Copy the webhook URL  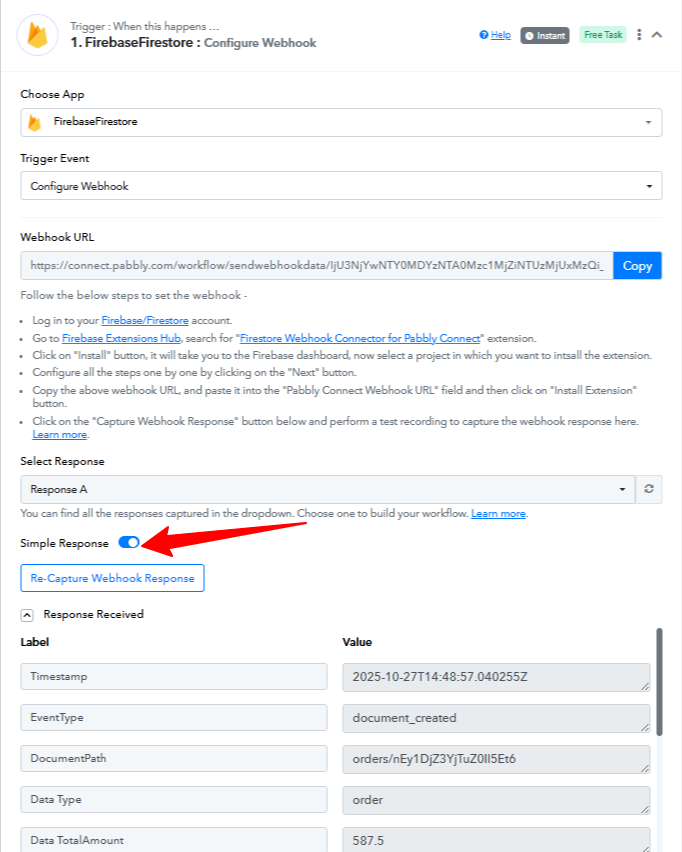[637, 266]
